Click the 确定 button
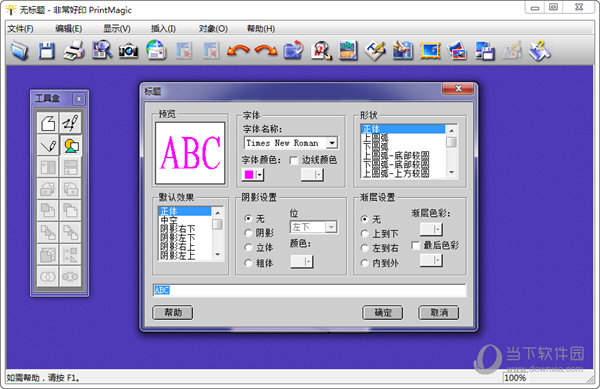The image size is (600, 389). tap(383, 313)
